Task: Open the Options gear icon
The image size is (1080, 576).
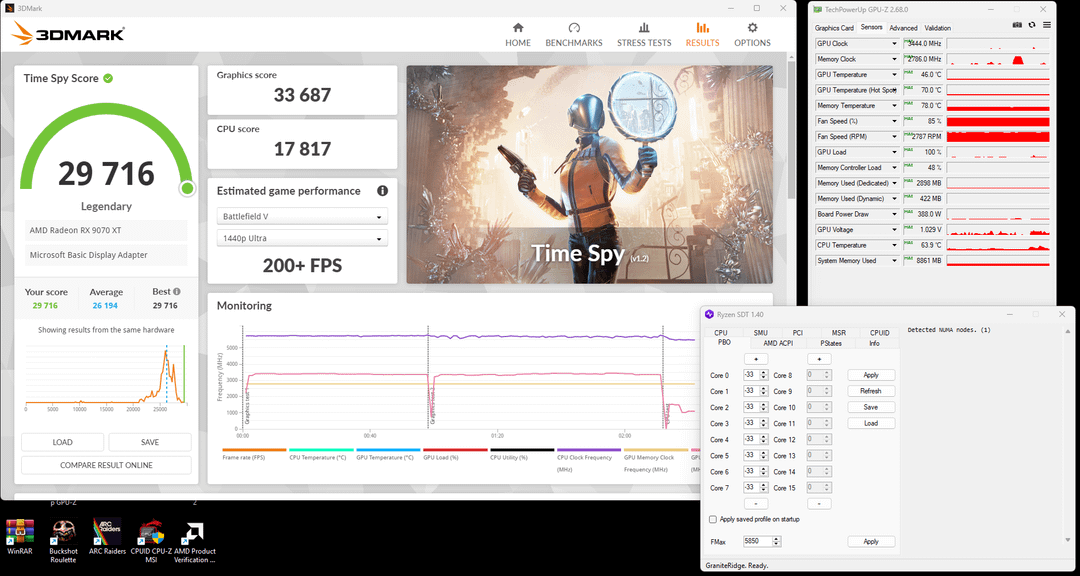Action: pos(752,28)
